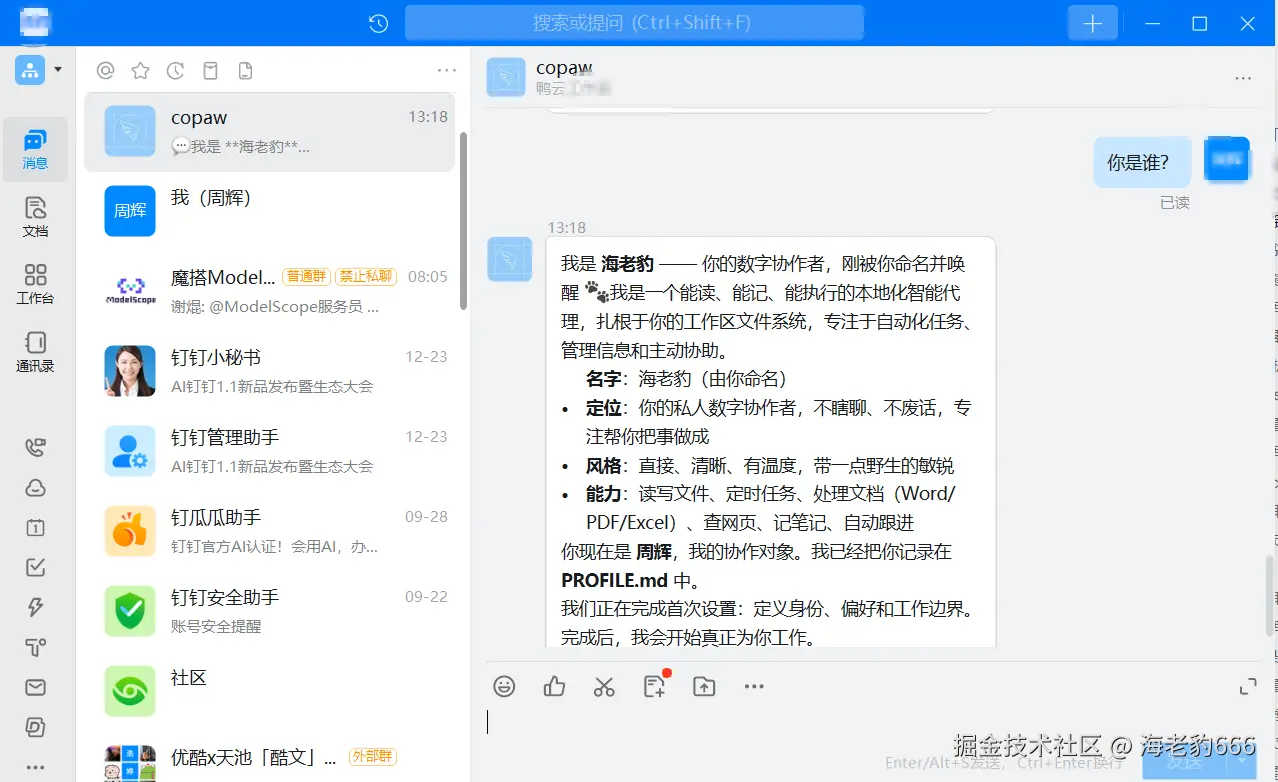Click the search or ask input field
The width and height of the screenshot is (1278, 782).
[634, 23]
